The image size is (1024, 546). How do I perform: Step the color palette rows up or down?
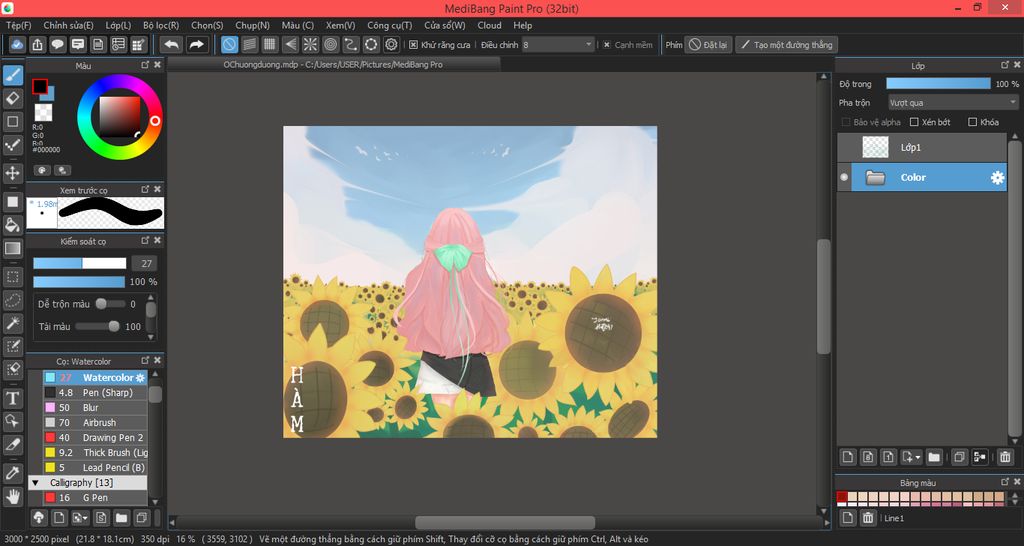(x=1016, y=498)
